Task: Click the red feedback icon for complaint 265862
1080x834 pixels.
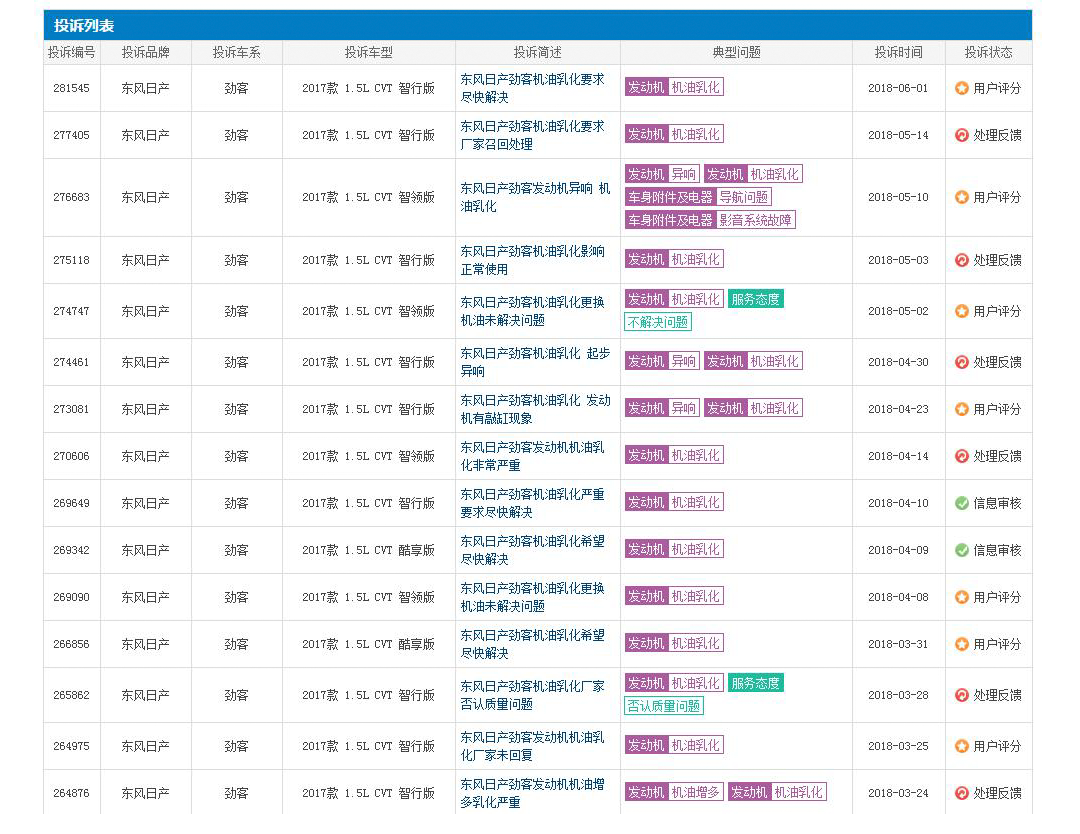Action: (961, 695)
